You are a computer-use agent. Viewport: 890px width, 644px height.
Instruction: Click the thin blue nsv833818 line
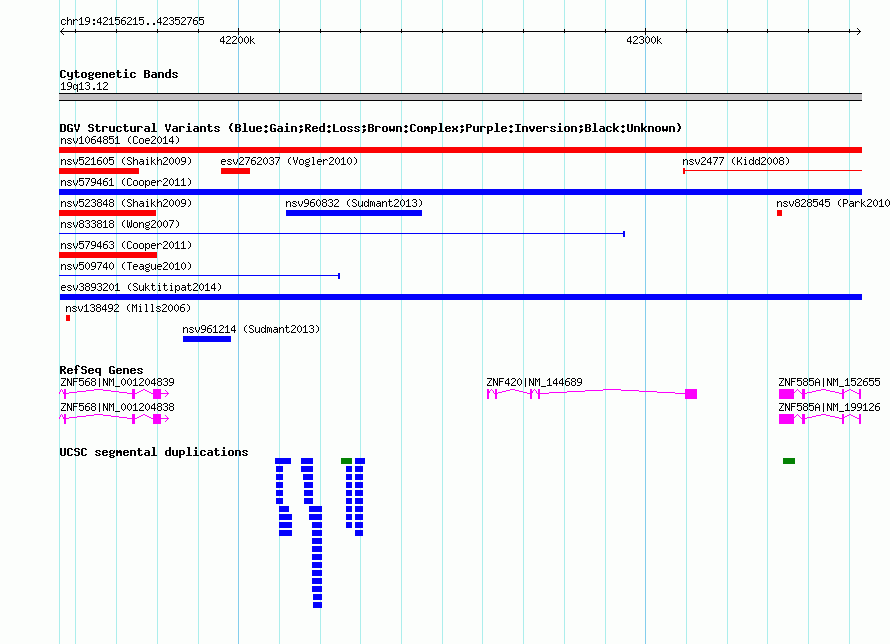coord(342,234)
